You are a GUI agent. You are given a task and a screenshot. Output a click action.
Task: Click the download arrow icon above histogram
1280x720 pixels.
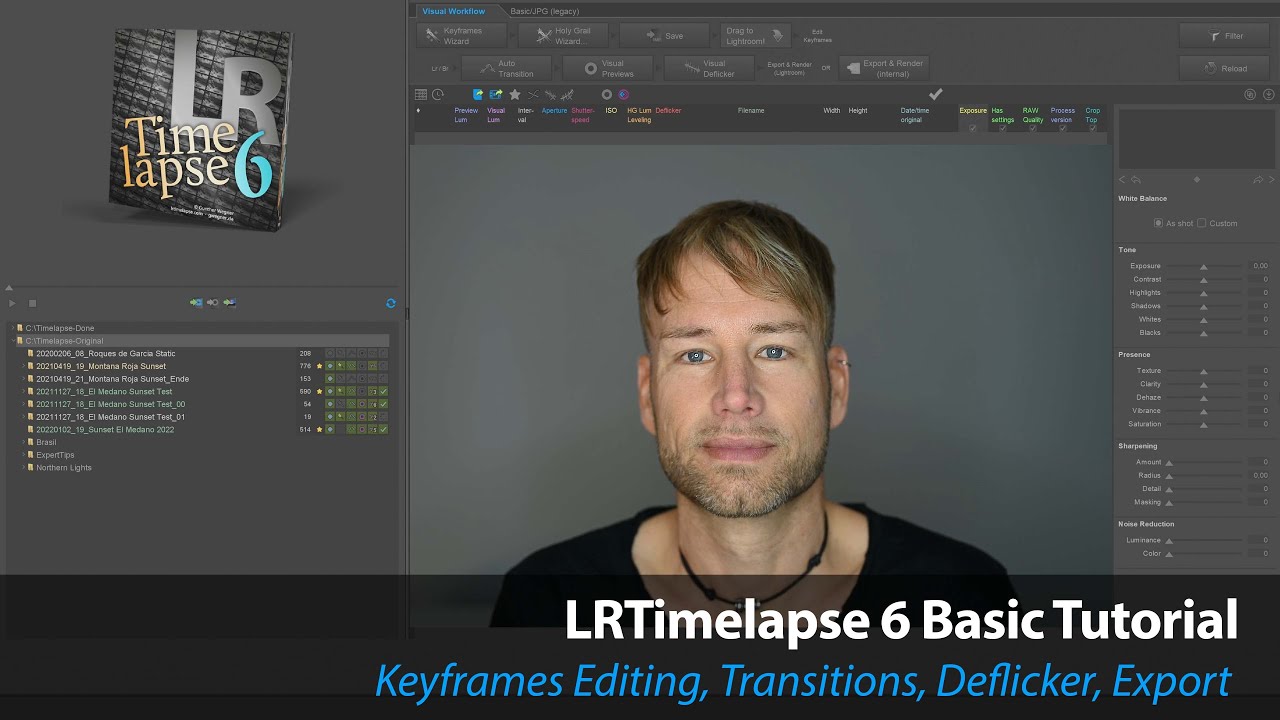click(1269, 95)
